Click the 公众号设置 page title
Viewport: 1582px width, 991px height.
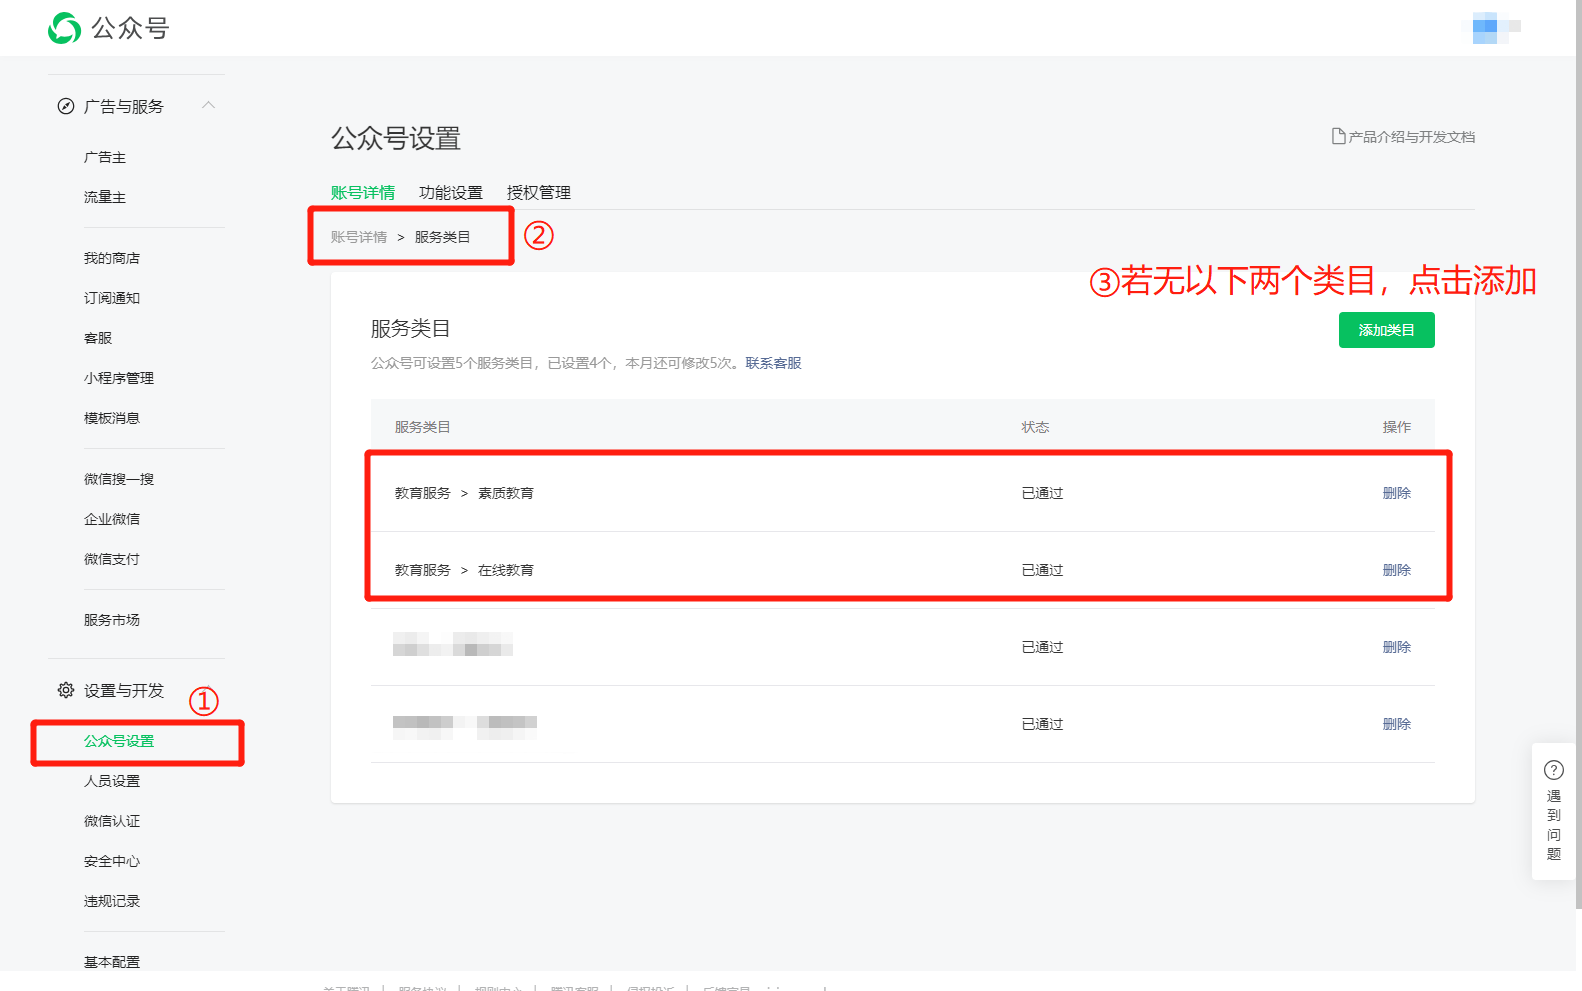point(396,139)
